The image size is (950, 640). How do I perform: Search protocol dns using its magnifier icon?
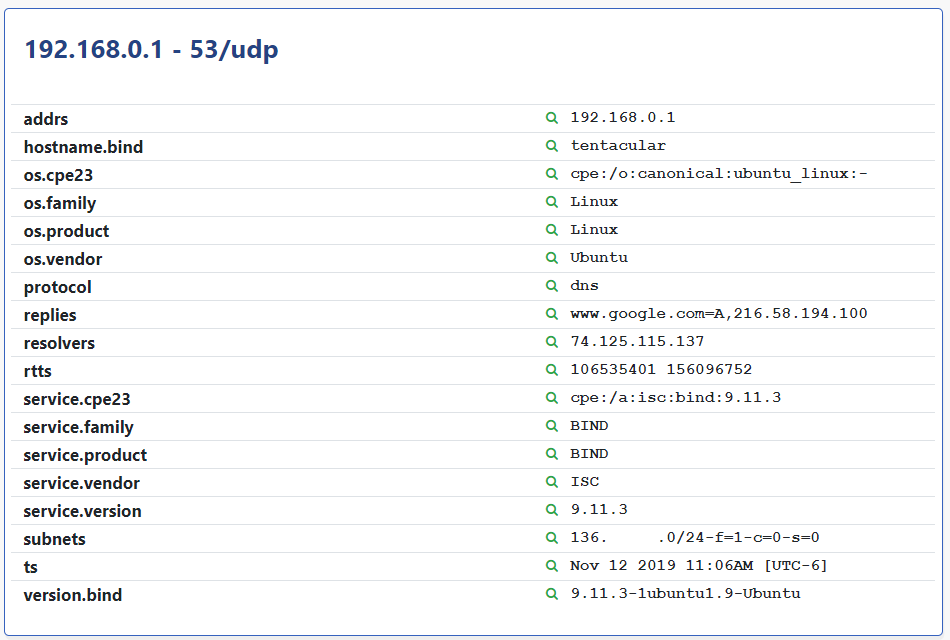click(551, 286)
